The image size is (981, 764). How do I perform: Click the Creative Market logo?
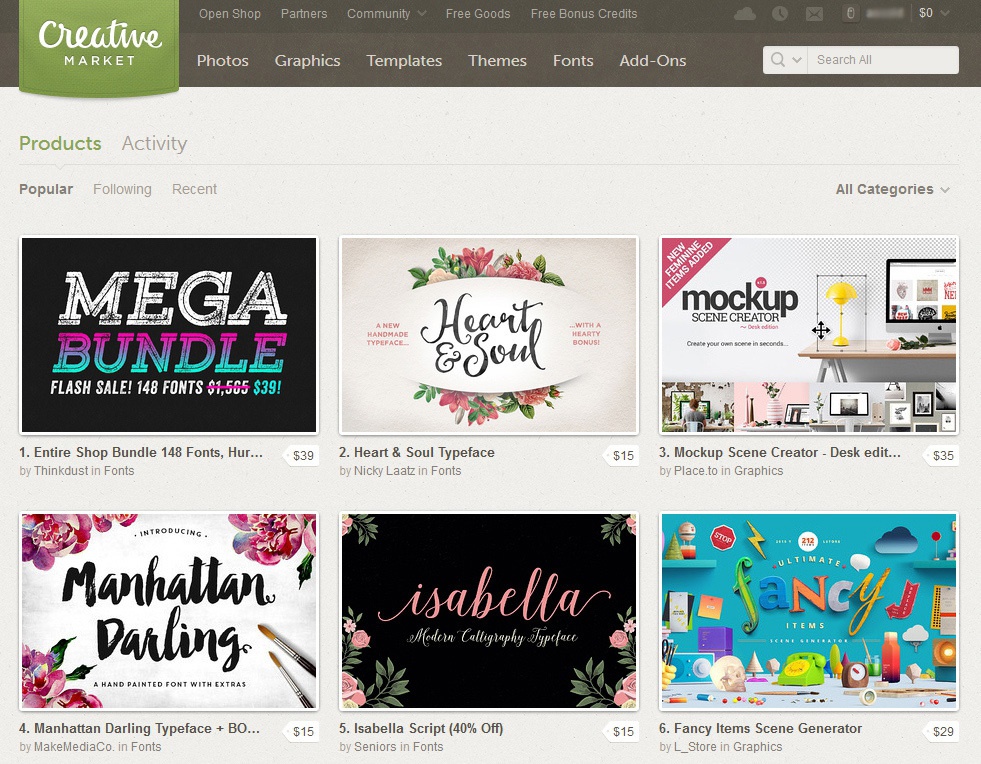(x=99, y=44)
